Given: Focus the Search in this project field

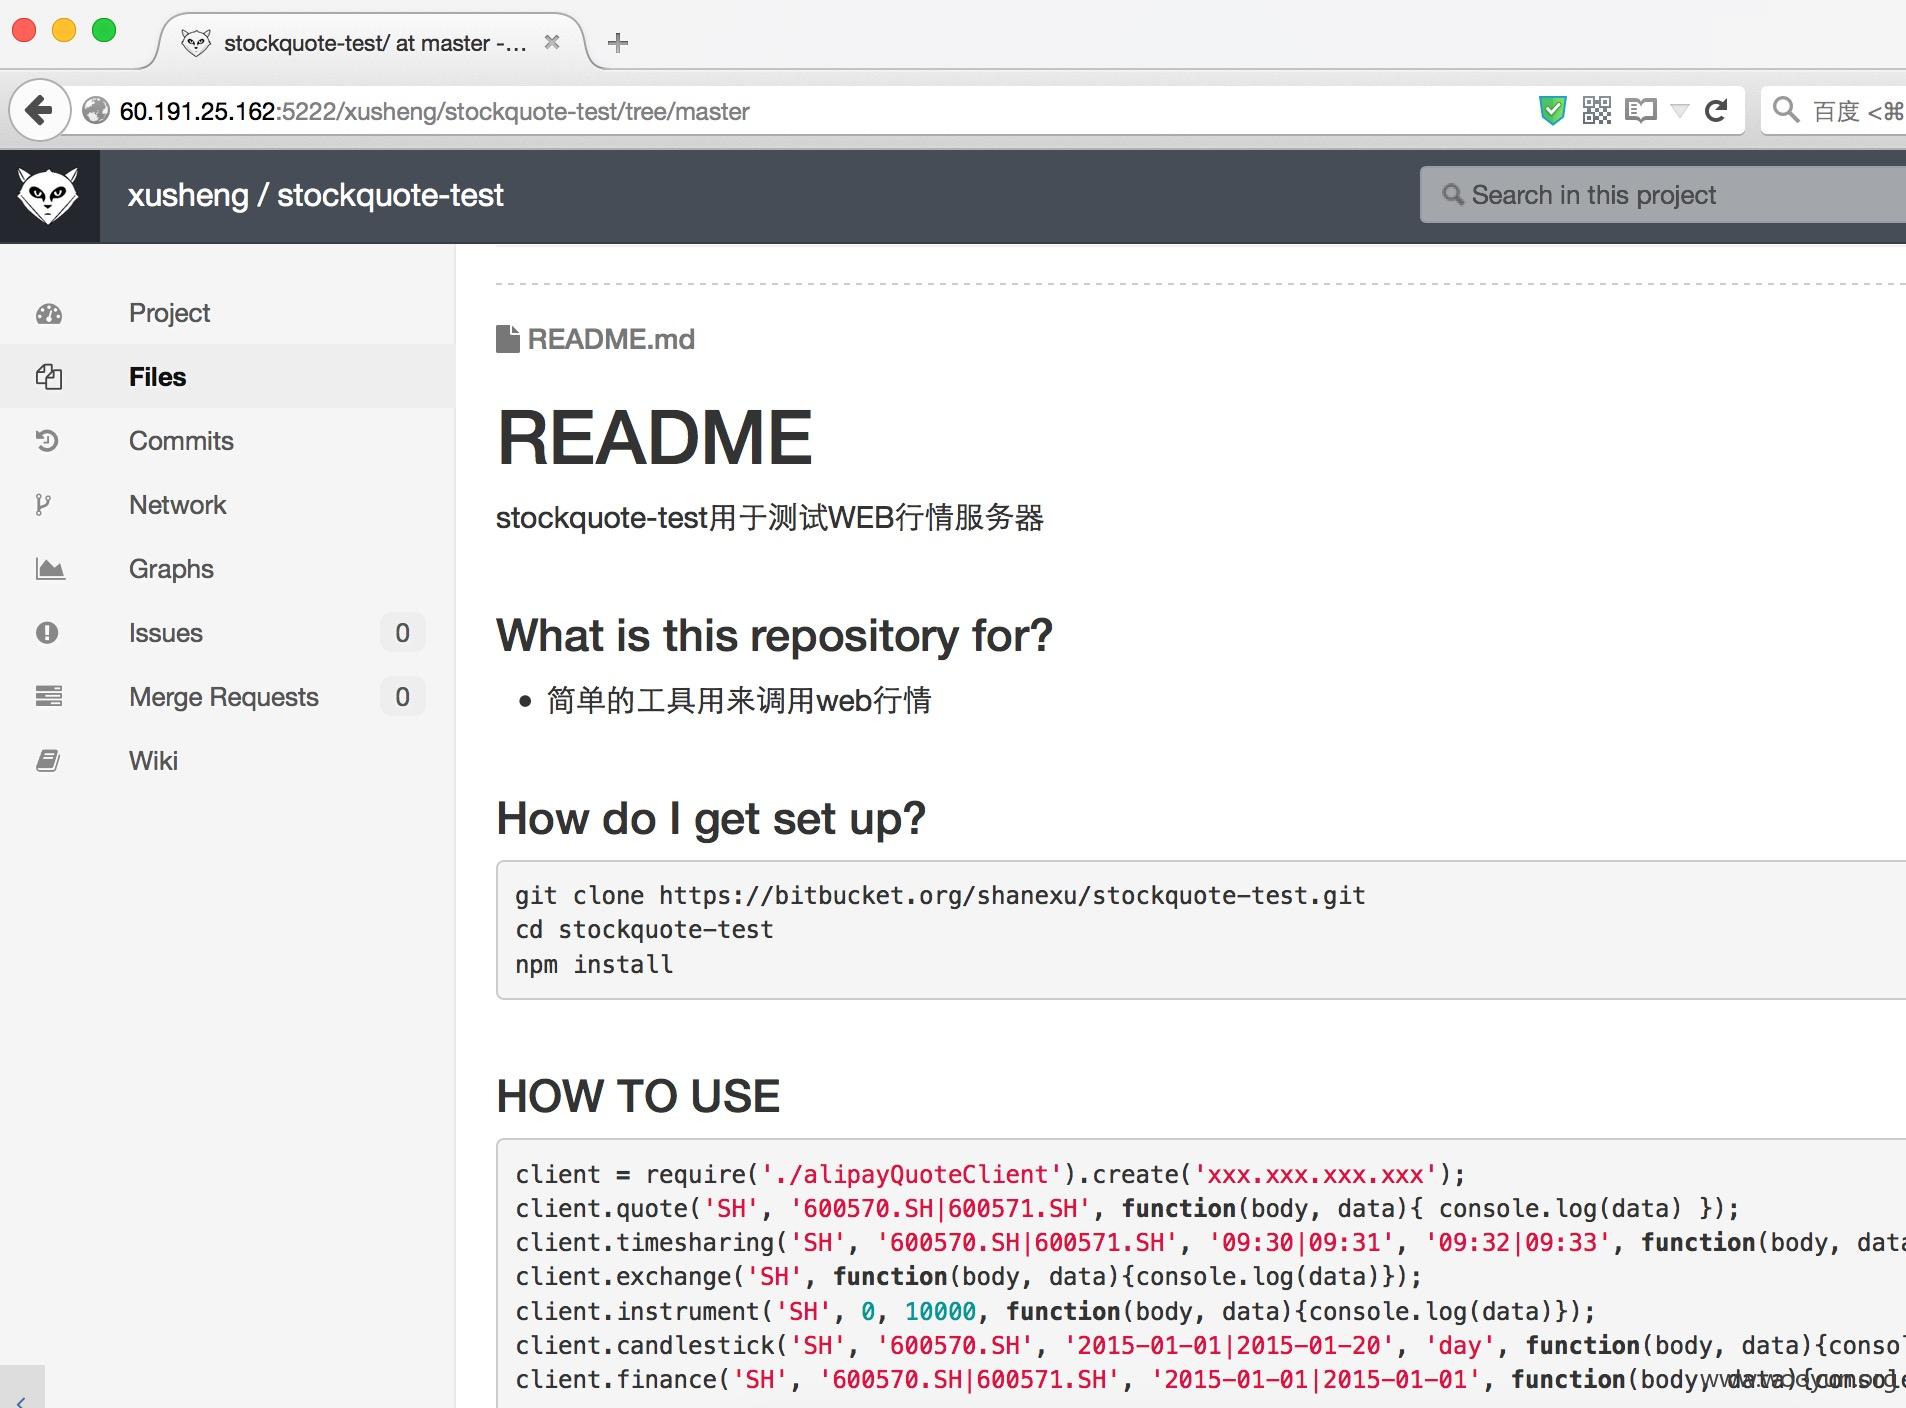Looking at the screenshot, I should click(x=1663, y=195).
